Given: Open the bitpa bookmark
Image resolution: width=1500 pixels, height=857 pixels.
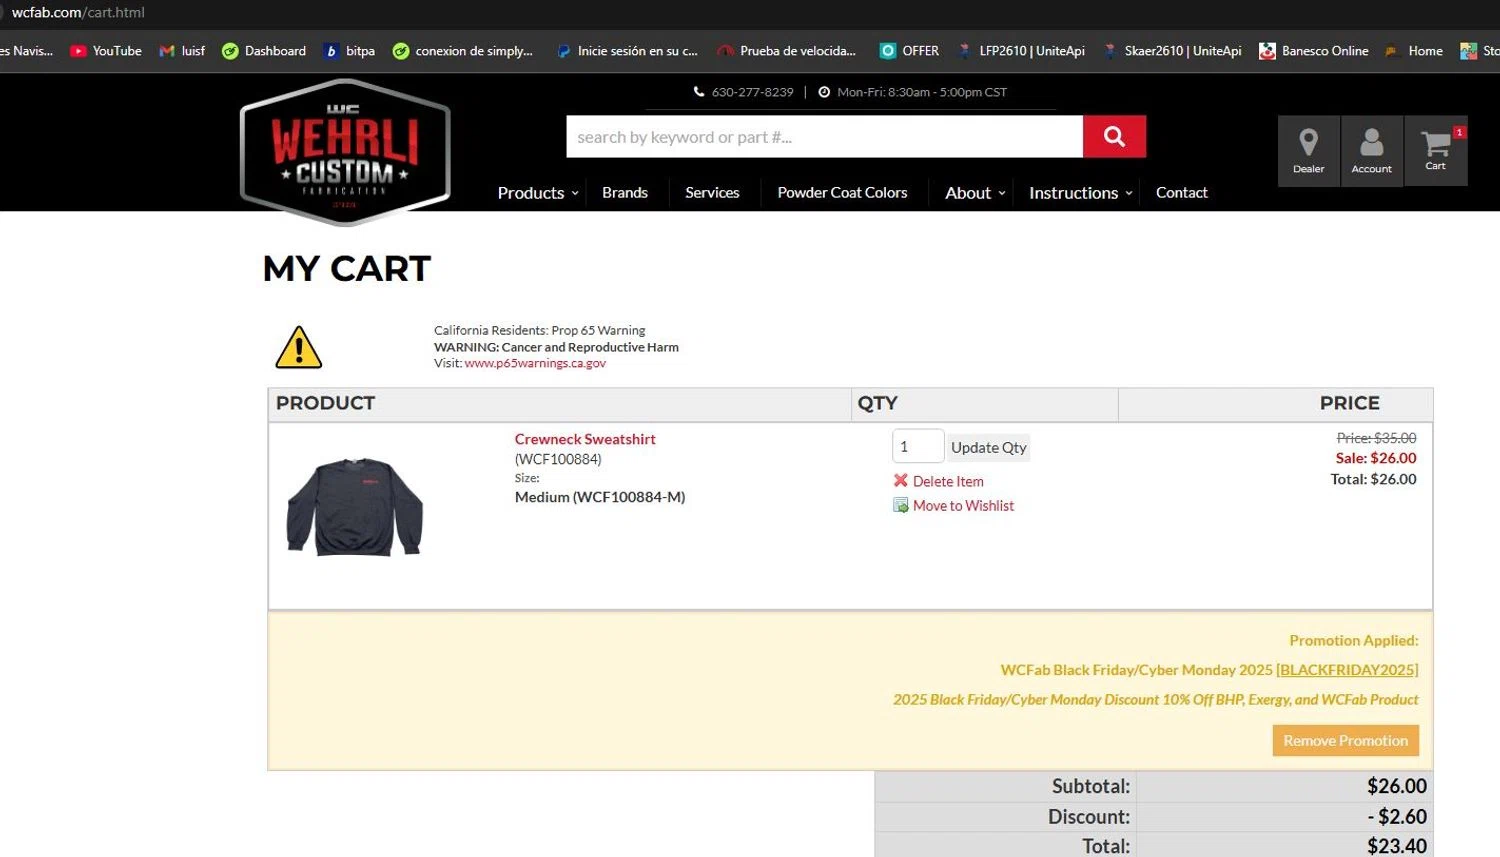Looking at the screenshot, I should pyautogui.click(x=349, y=51).
